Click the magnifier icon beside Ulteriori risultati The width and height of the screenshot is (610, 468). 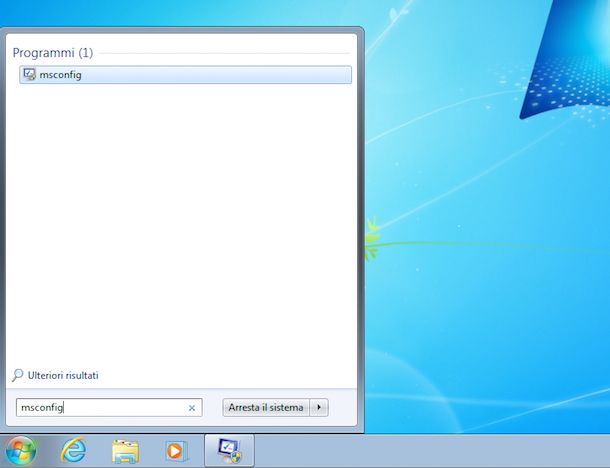pos(18,375)
